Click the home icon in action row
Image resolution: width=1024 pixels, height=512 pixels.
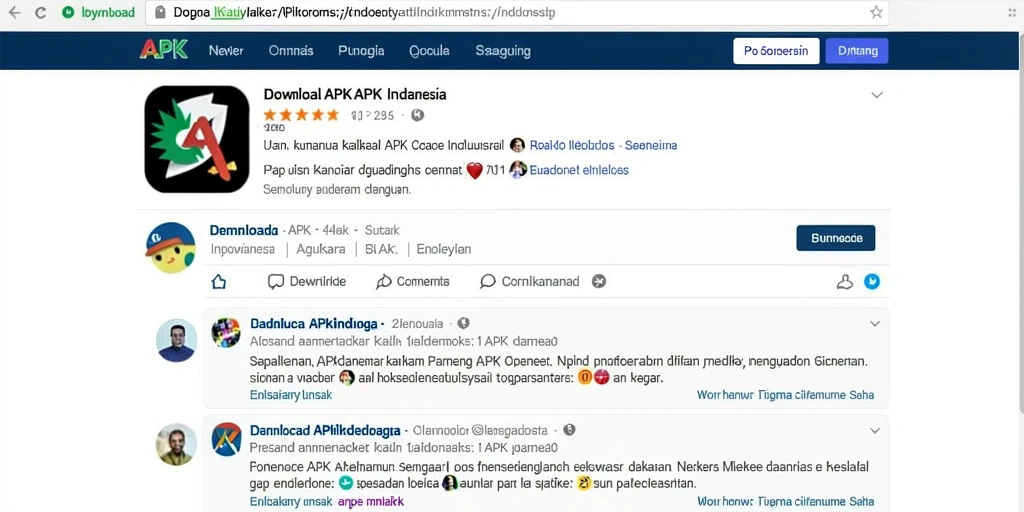(219, 281)
